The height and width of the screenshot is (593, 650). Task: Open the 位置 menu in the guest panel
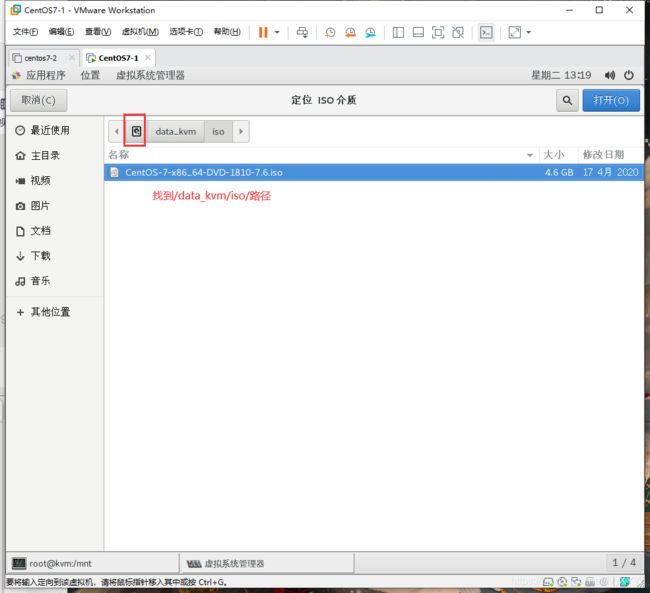pyautogui.click(x=90, y=75)
